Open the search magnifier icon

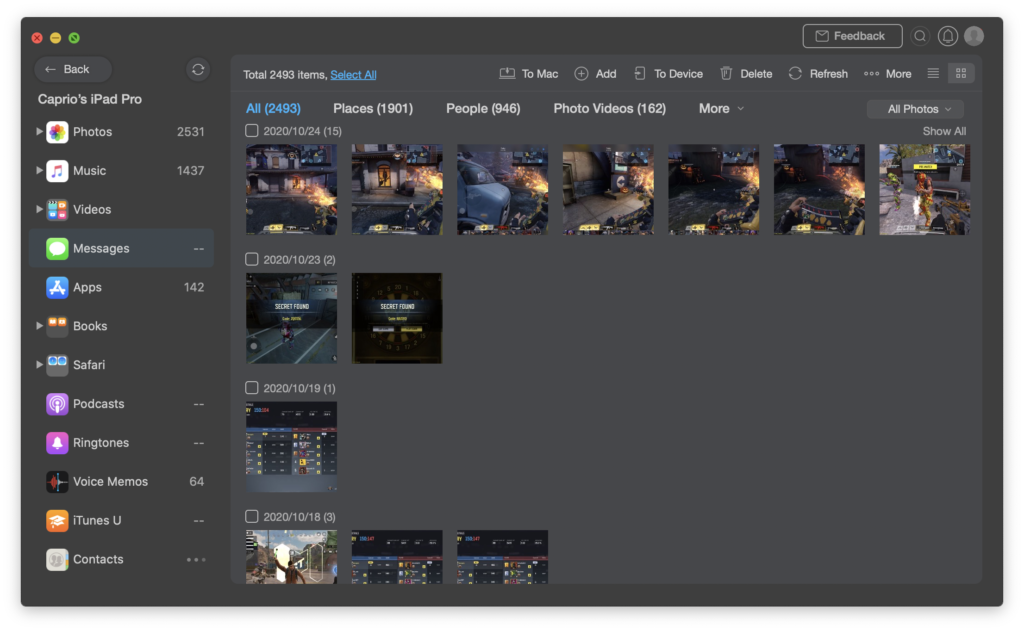point(920,36)
